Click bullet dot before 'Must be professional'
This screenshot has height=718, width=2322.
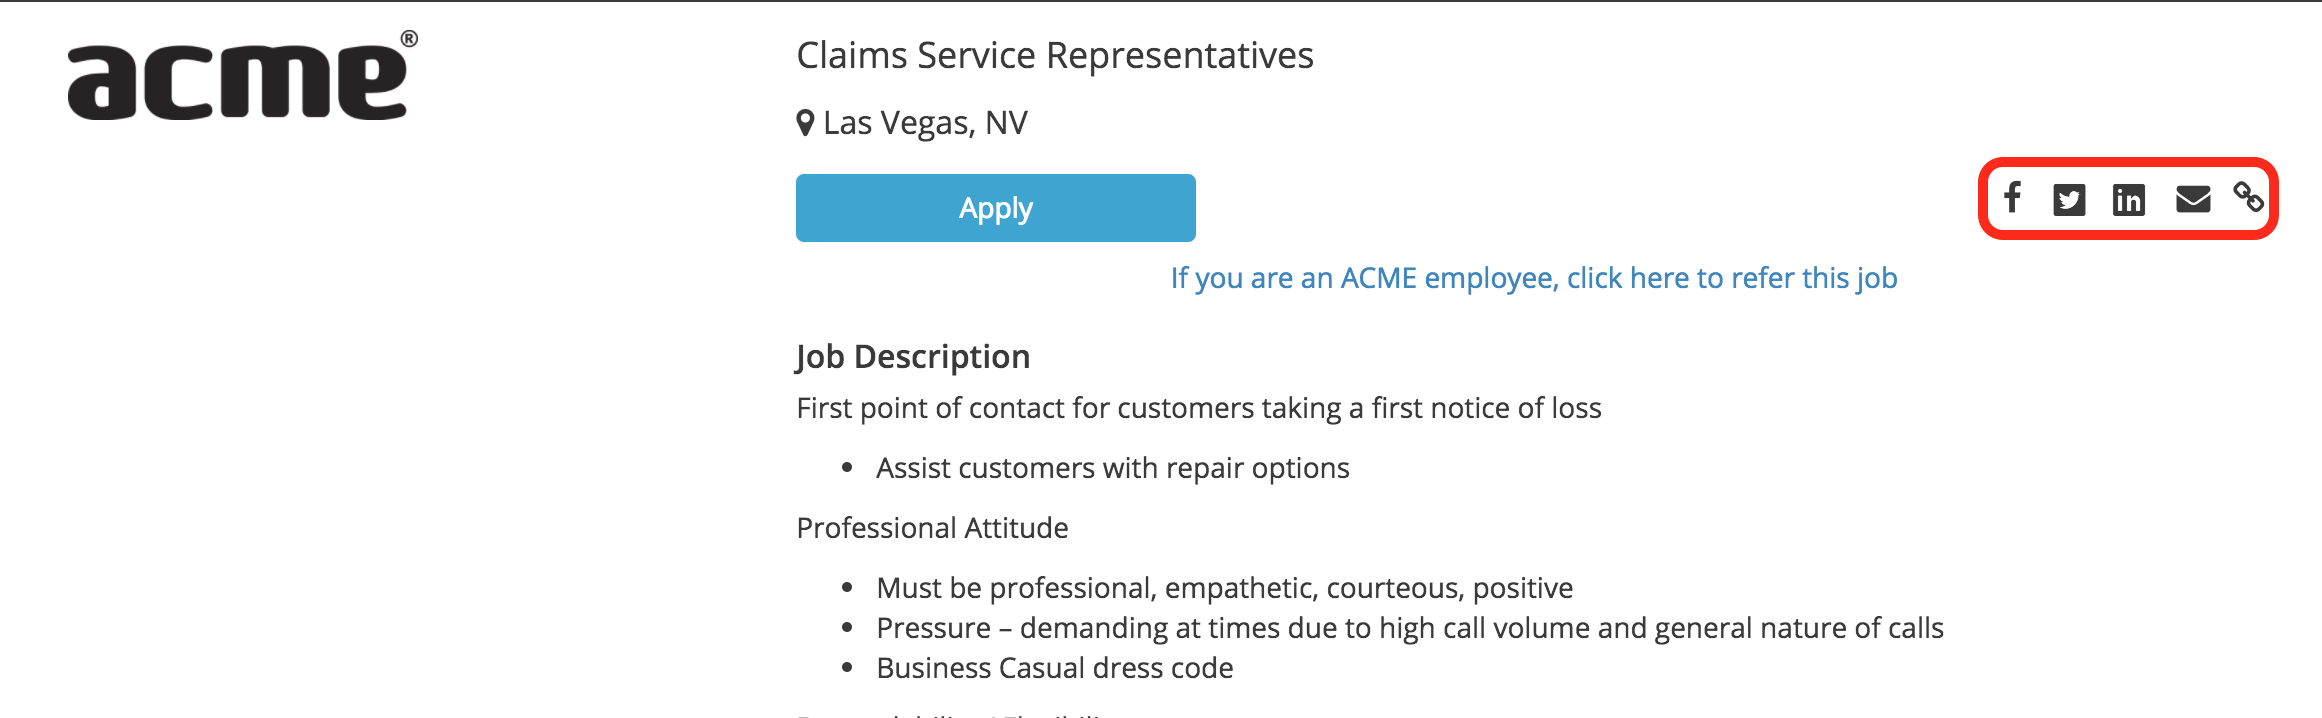(x=848, y=588)
